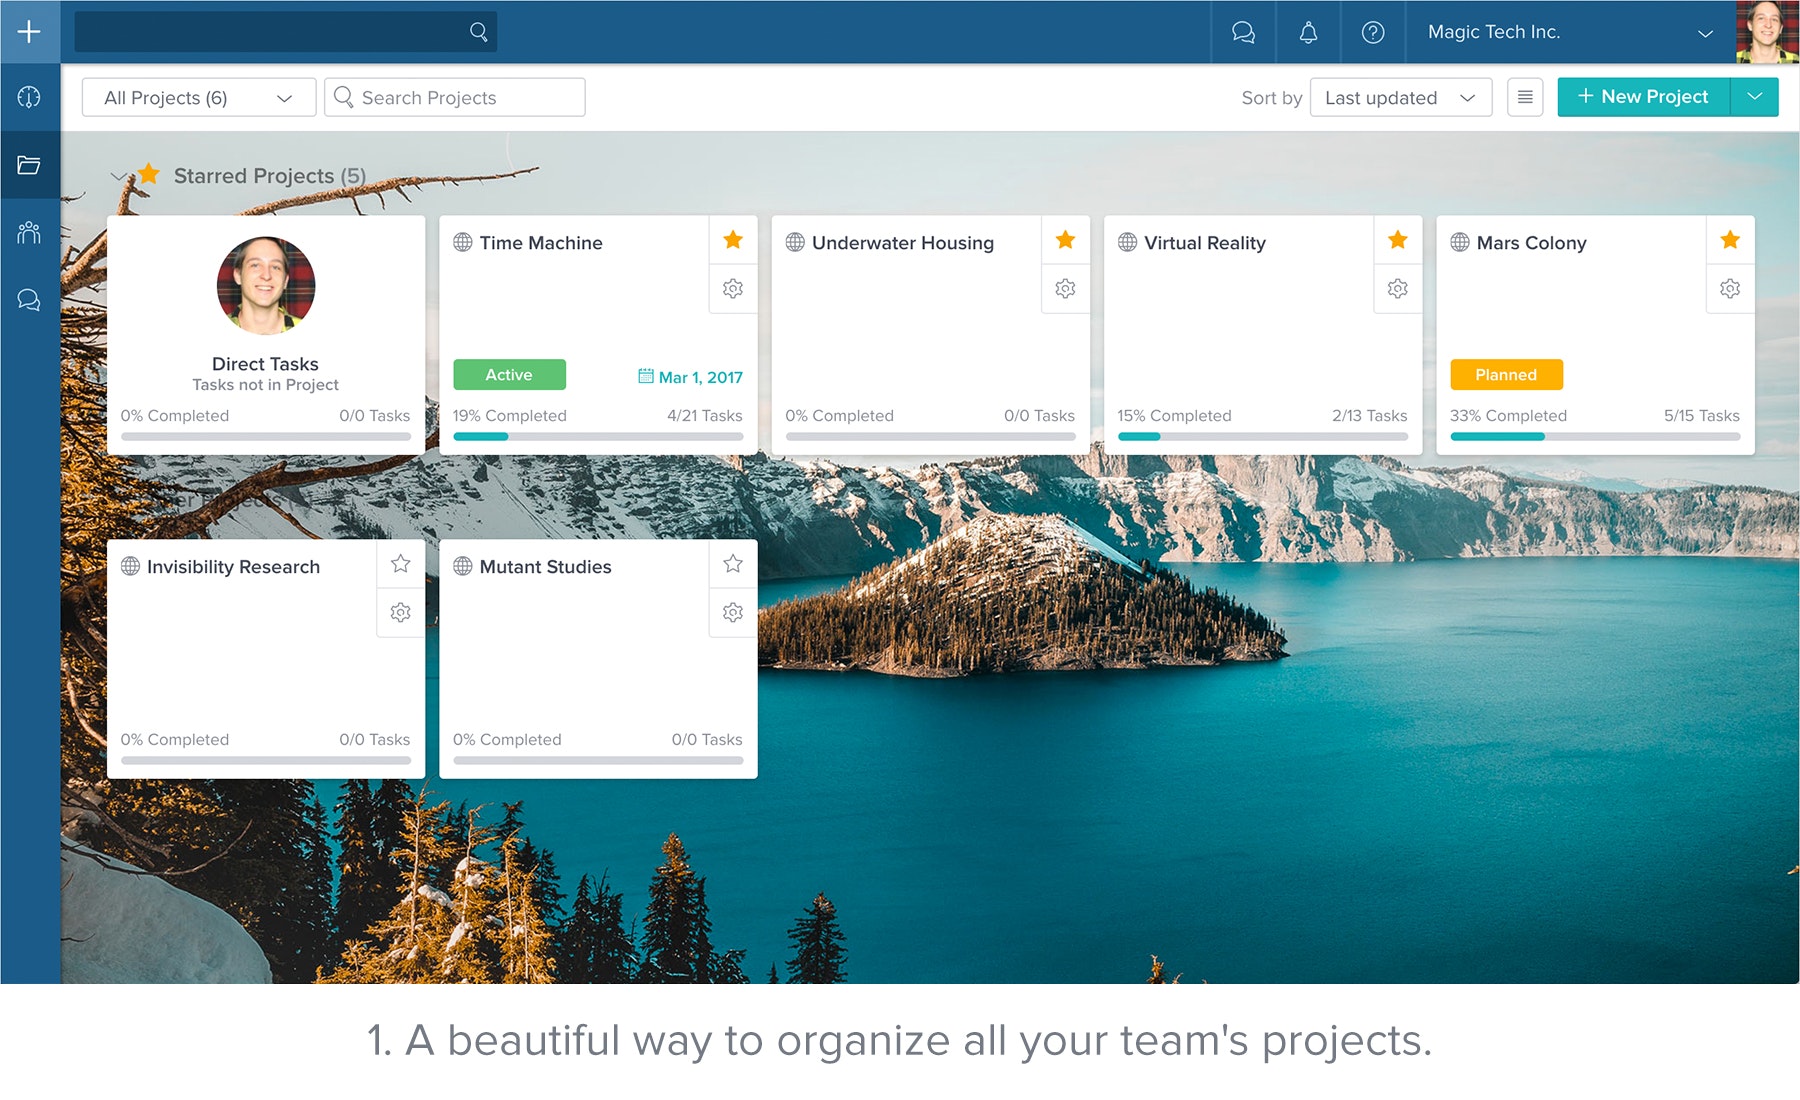Click the global search field in header
This screenshot has width=1800, height=1100.
click(285, 32)
